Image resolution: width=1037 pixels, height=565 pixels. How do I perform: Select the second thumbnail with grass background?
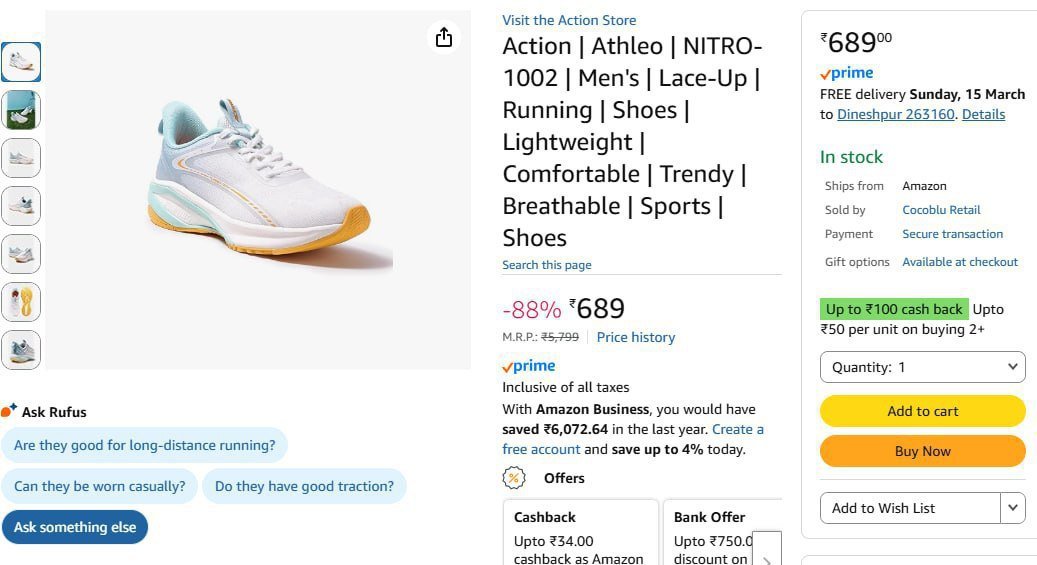point(21,110)
